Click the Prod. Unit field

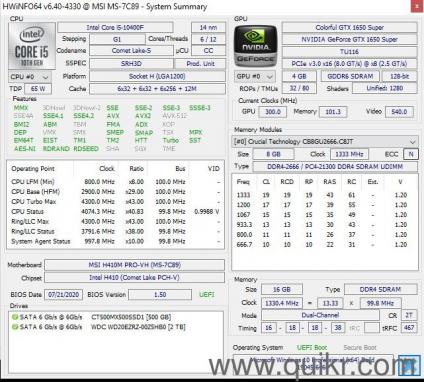point(200,64)
